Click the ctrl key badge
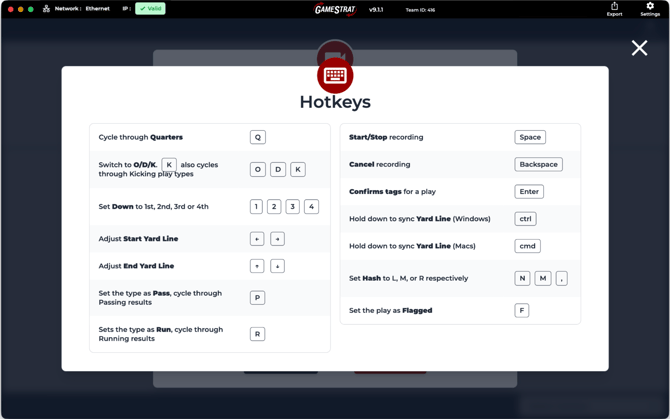This screenshot has width=670, height=419. [x=525, y=219]
